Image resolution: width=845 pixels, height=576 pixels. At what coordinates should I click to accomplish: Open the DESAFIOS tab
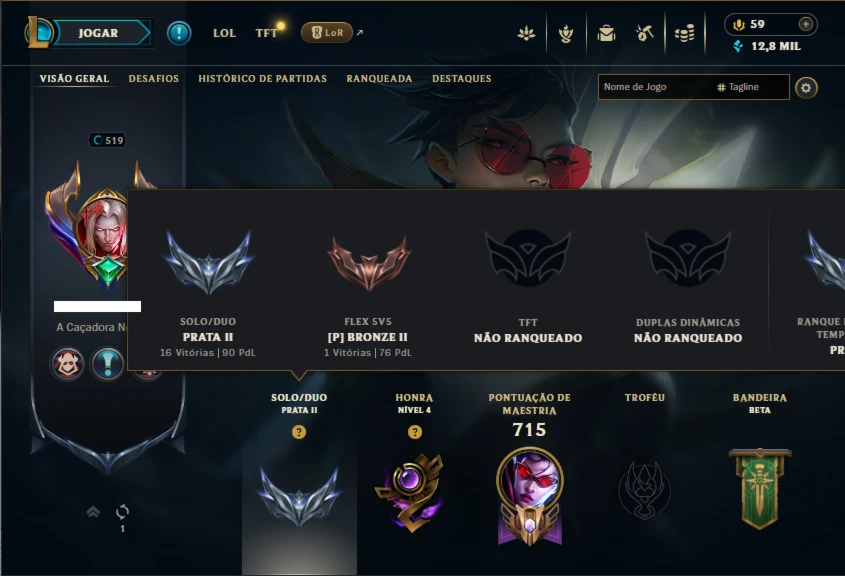[154, 79]
